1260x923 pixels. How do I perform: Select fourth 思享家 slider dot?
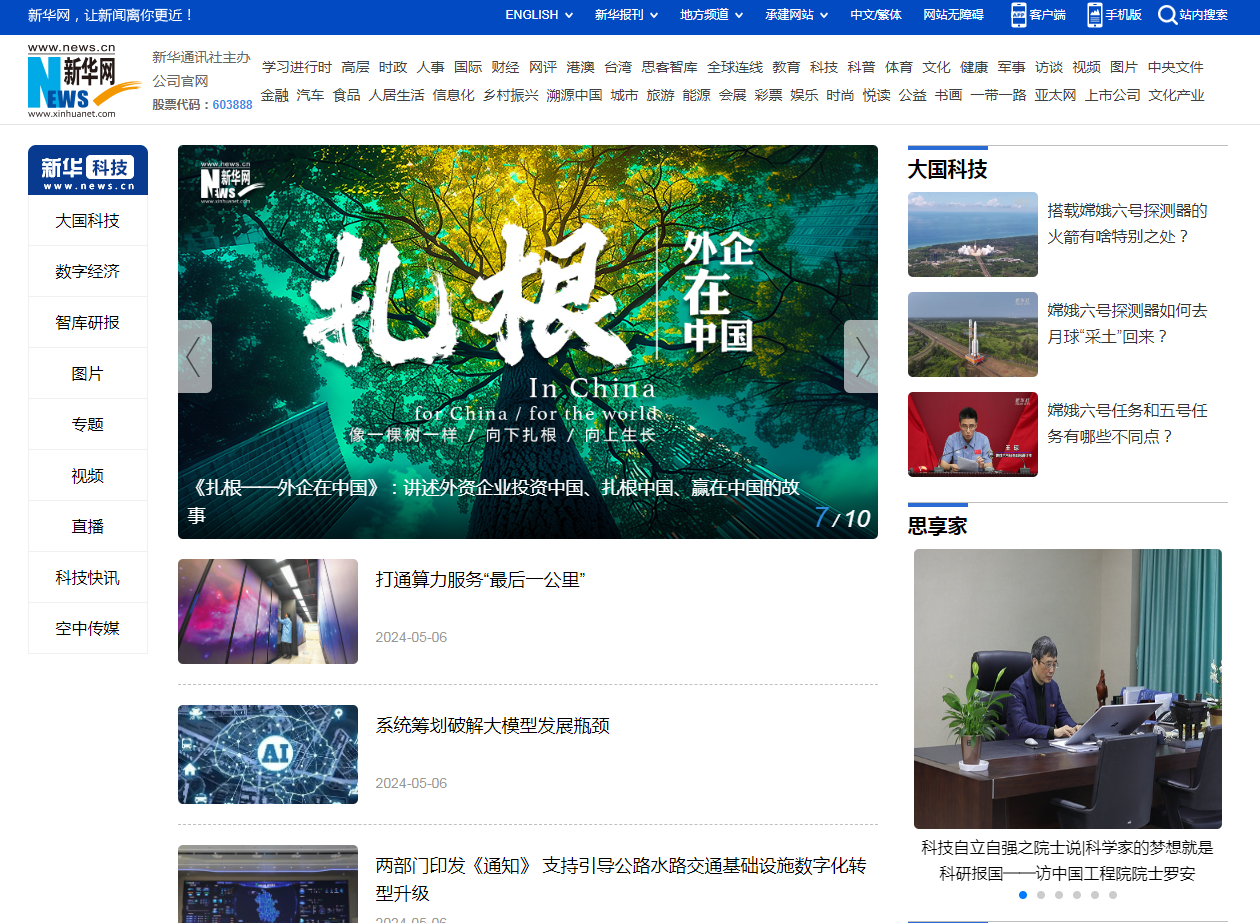(1077, 895)
